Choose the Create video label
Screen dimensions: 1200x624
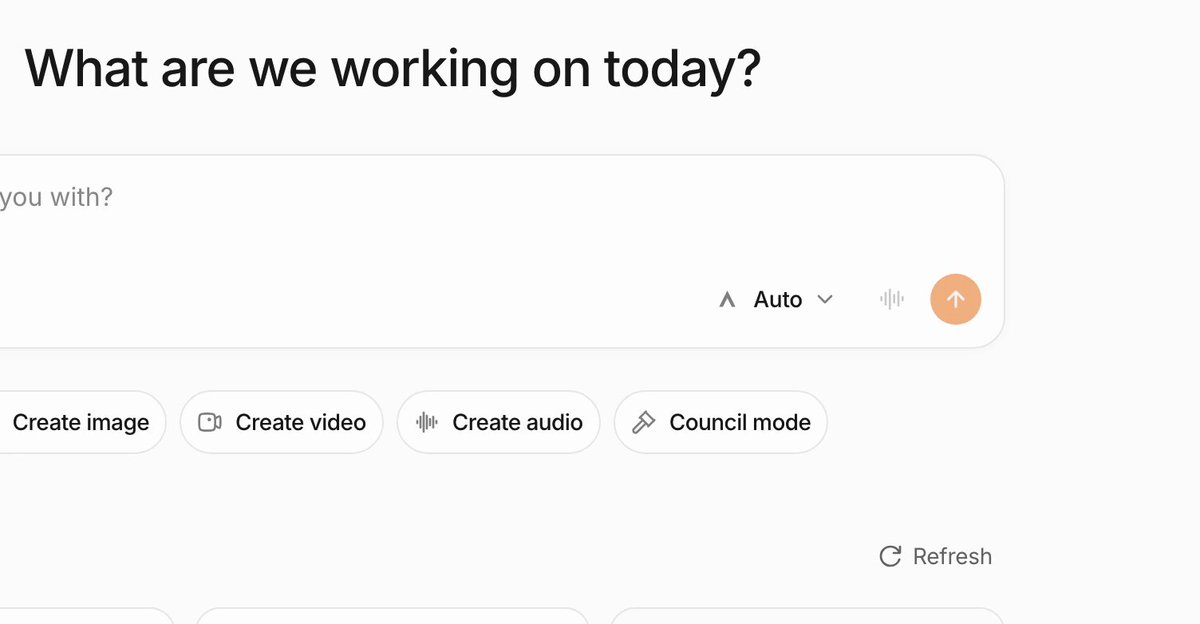point(301,422)
